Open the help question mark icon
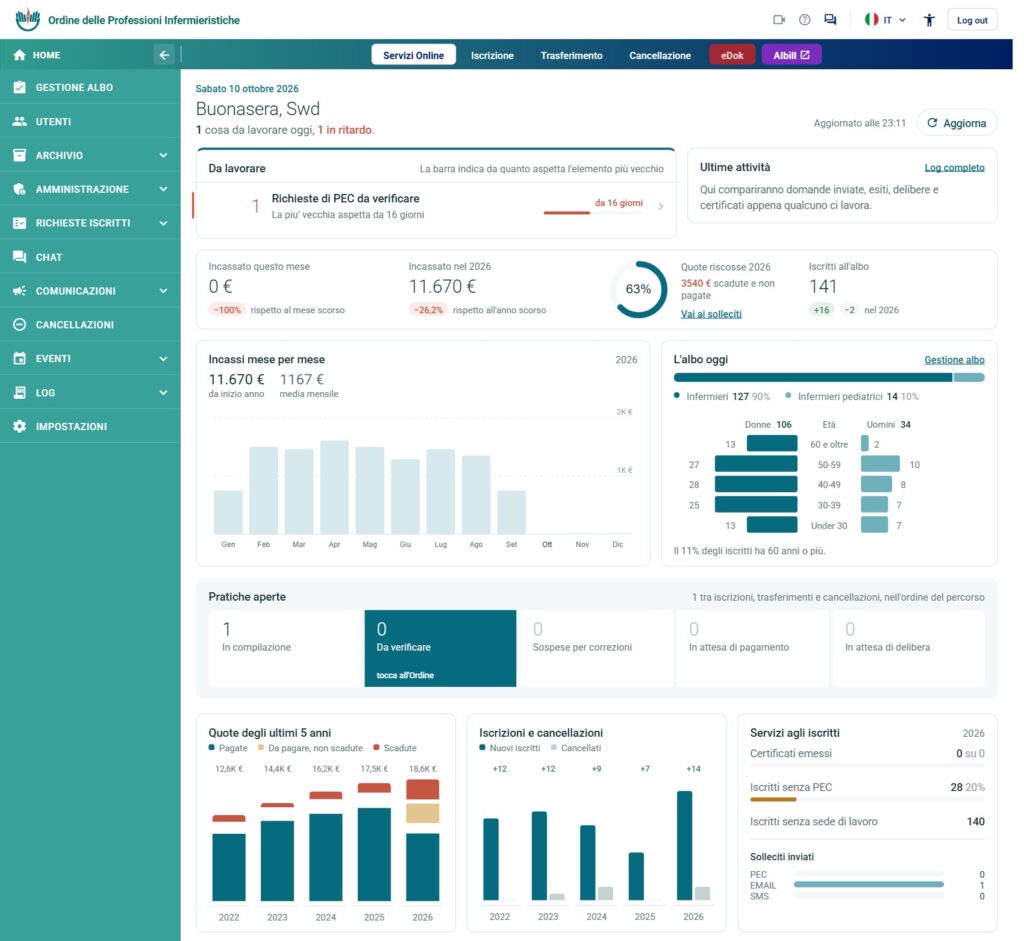 (x=805, y=20)
